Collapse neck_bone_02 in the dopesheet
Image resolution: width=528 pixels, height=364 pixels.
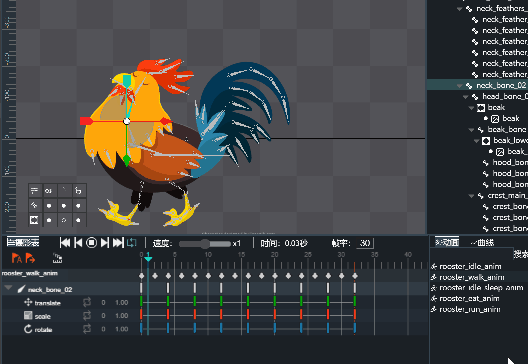coord(8,288)
